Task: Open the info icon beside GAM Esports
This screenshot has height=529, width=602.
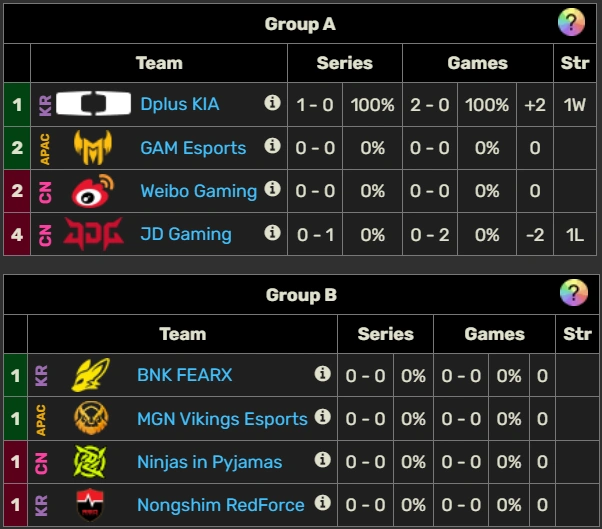Action: [x=272, y=146]
